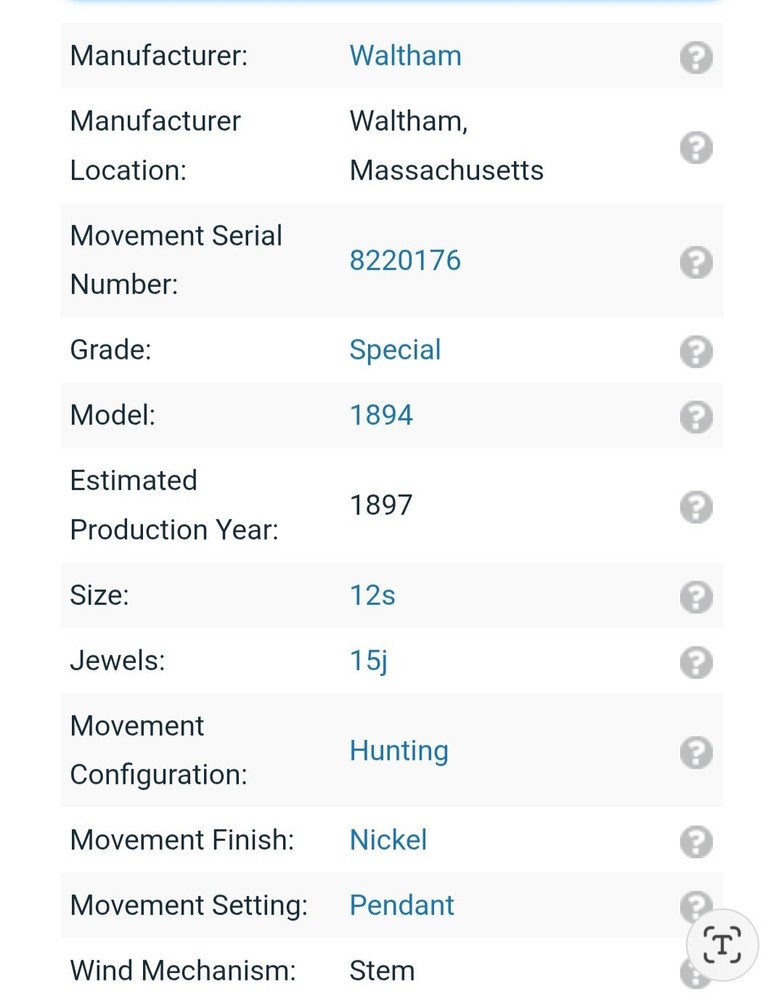Open serial number 8220176 link
Image resolution: width=784 pixels, height=1000 pixels.
coord(405,261)
